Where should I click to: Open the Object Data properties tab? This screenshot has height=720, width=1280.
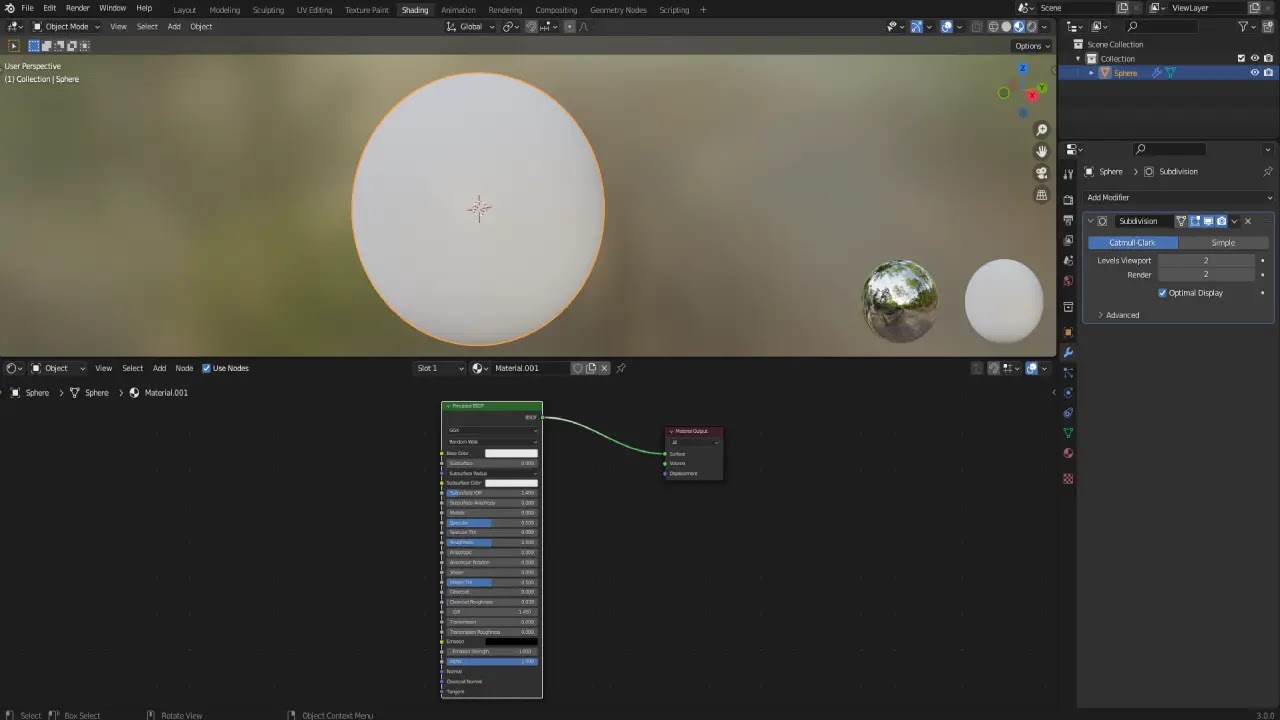pos(1068,433)
